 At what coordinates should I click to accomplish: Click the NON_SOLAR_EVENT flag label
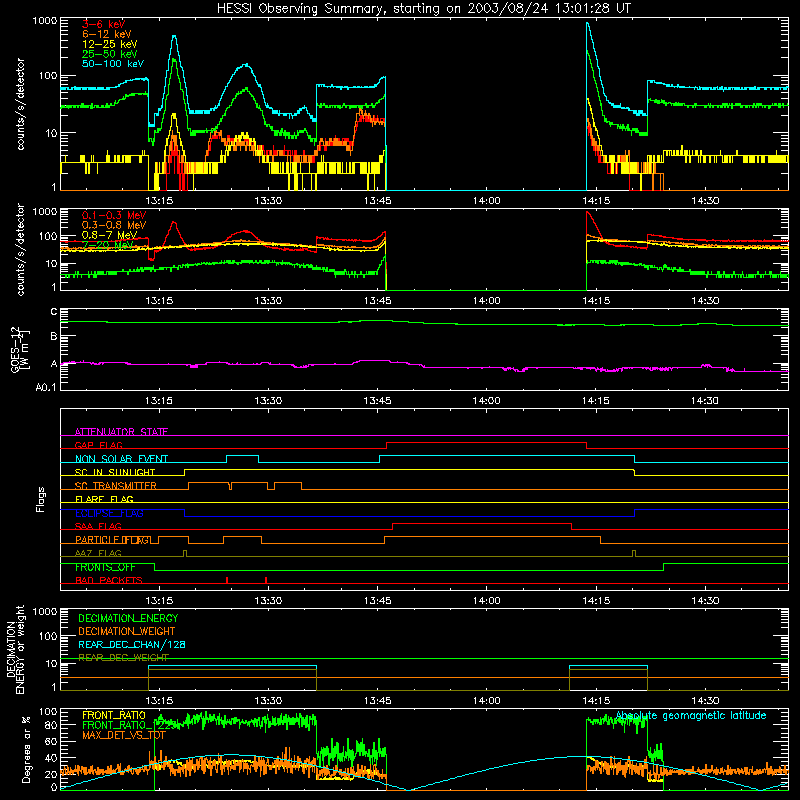(121, 459)
